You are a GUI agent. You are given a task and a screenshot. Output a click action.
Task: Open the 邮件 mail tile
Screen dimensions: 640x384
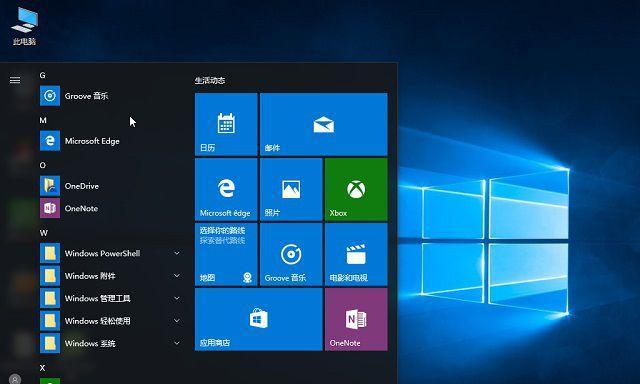[324, 124]
